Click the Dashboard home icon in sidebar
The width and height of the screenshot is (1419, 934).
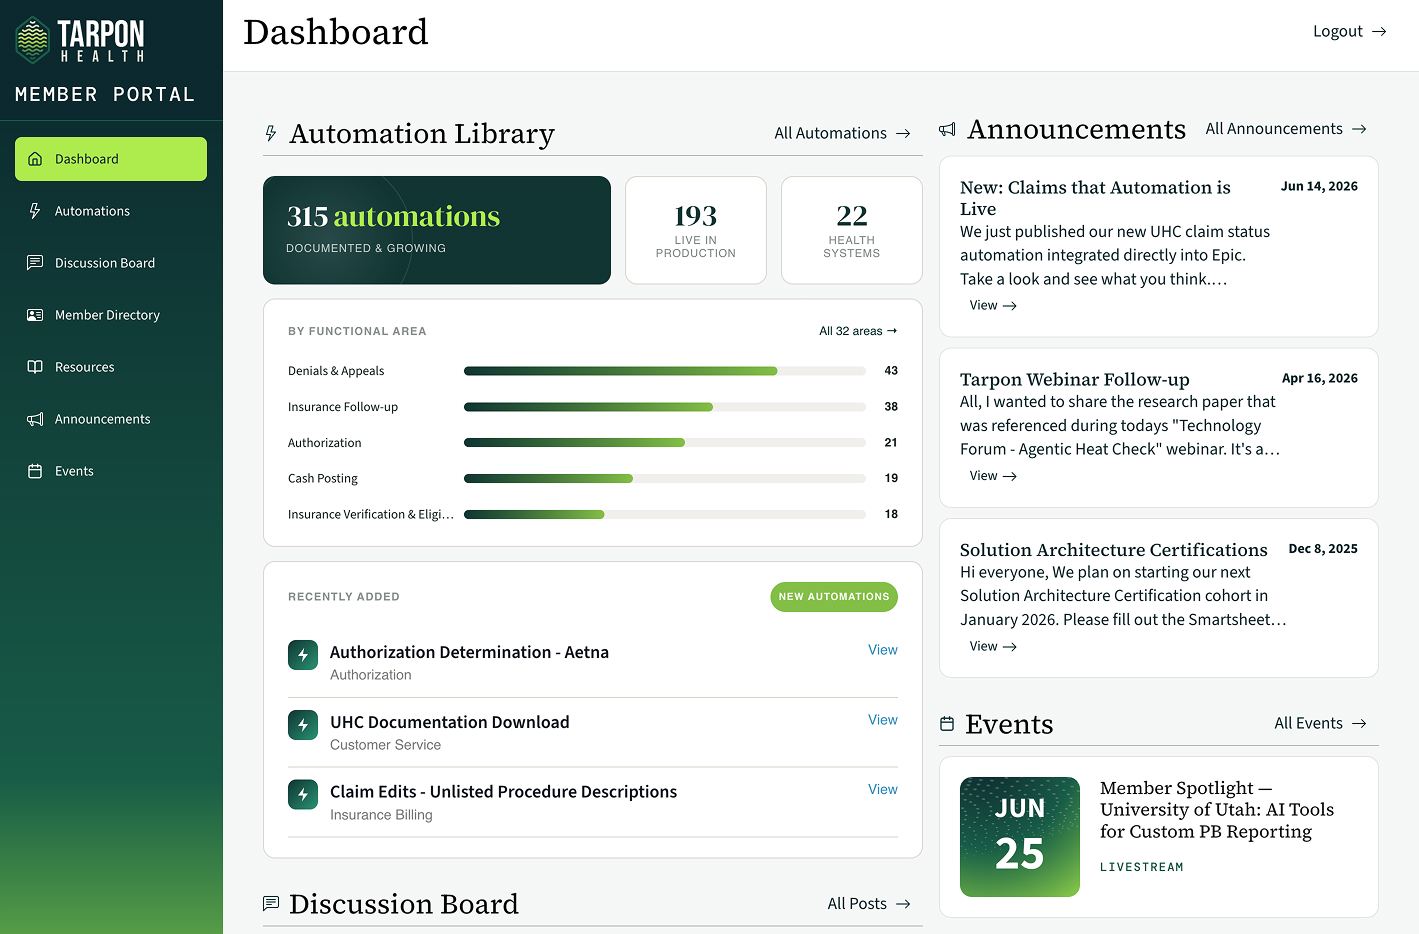point(35,159)
